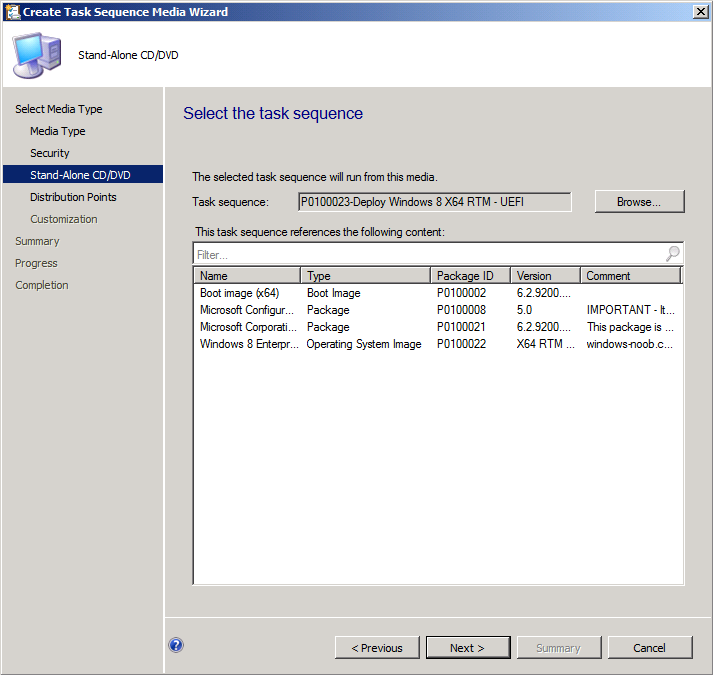This screenshot has height=675, width=713.
Task: Open the Media Type step in sidebar
Action: point(58,131)
